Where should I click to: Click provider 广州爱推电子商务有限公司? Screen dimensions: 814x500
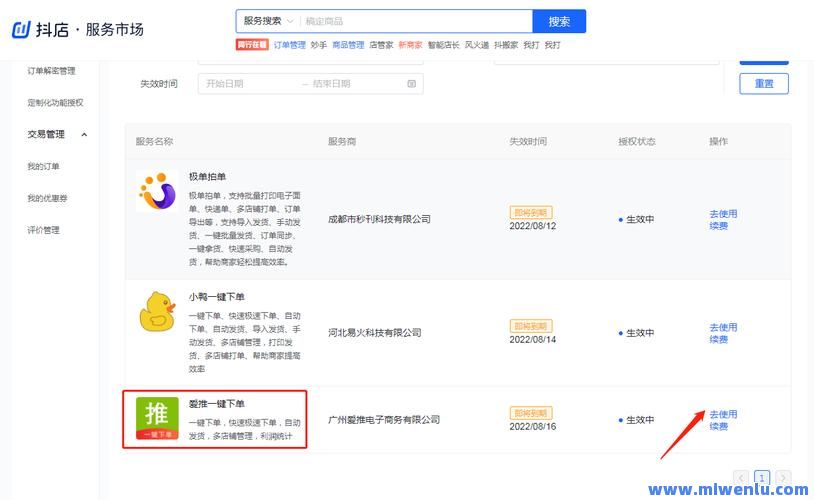click(x=384, y=420)
